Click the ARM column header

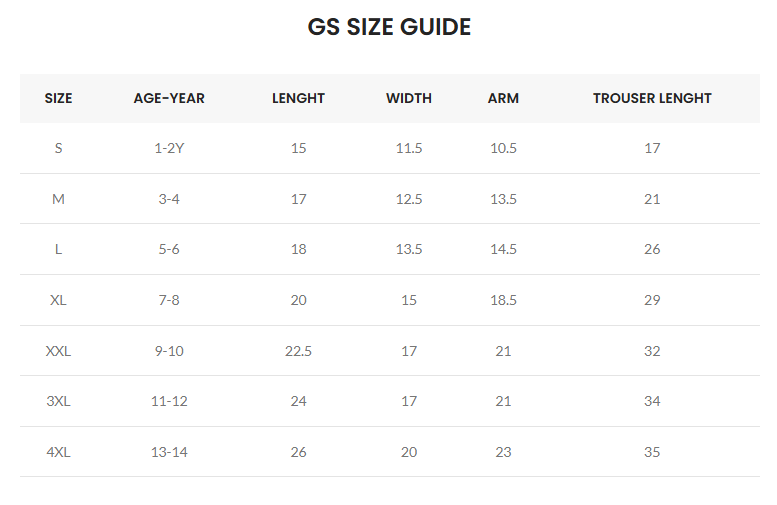503,98
